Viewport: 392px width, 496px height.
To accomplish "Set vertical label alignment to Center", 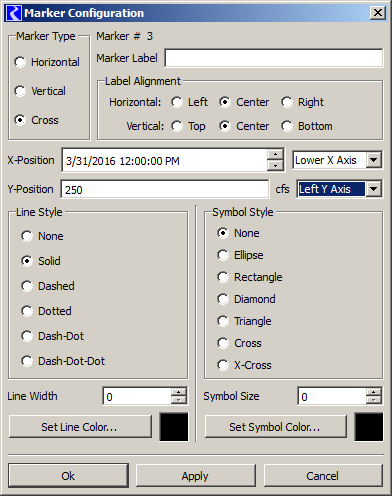I will [225, 126].
